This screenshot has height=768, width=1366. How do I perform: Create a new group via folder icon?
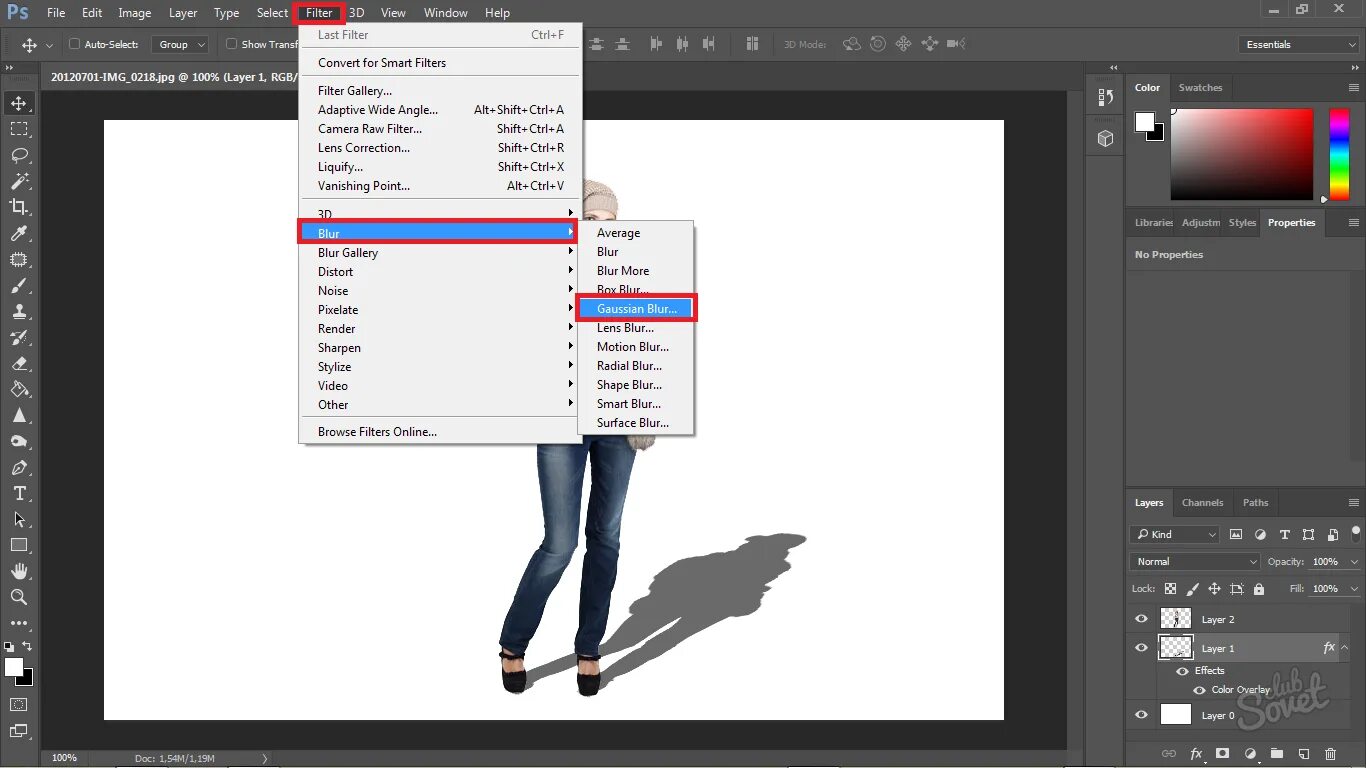click(1276, 754)
